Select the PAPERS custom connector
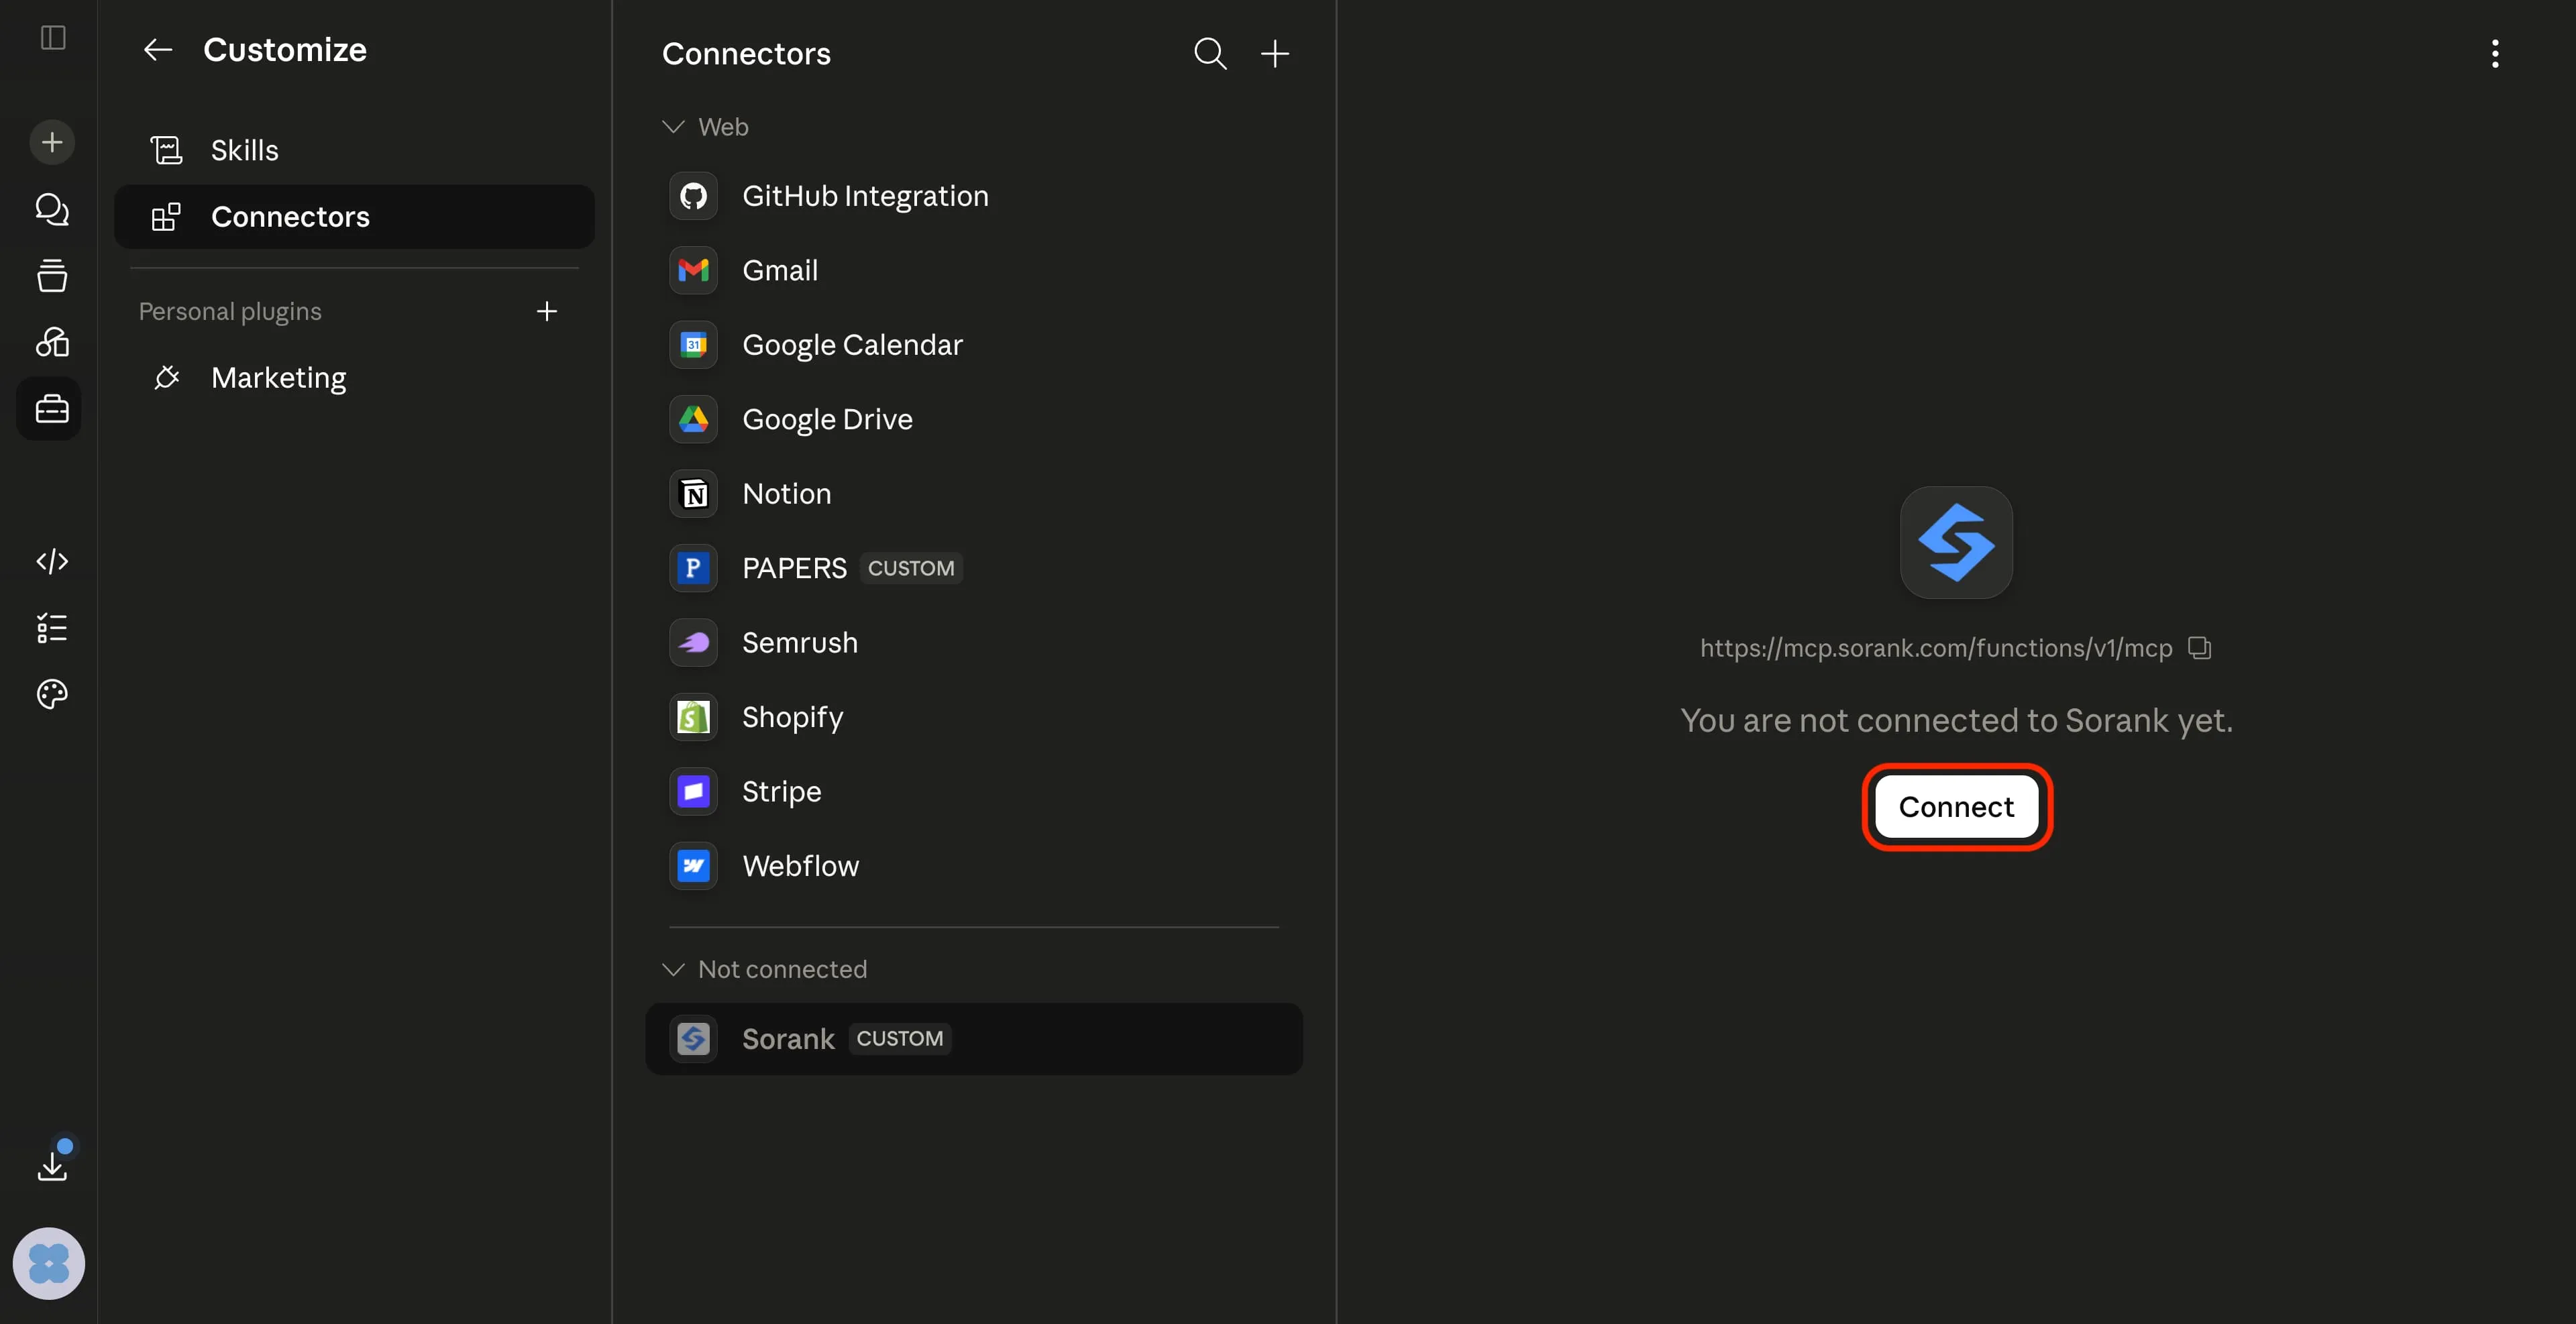The image size is (2576, 1324). [x=974, y=568]
